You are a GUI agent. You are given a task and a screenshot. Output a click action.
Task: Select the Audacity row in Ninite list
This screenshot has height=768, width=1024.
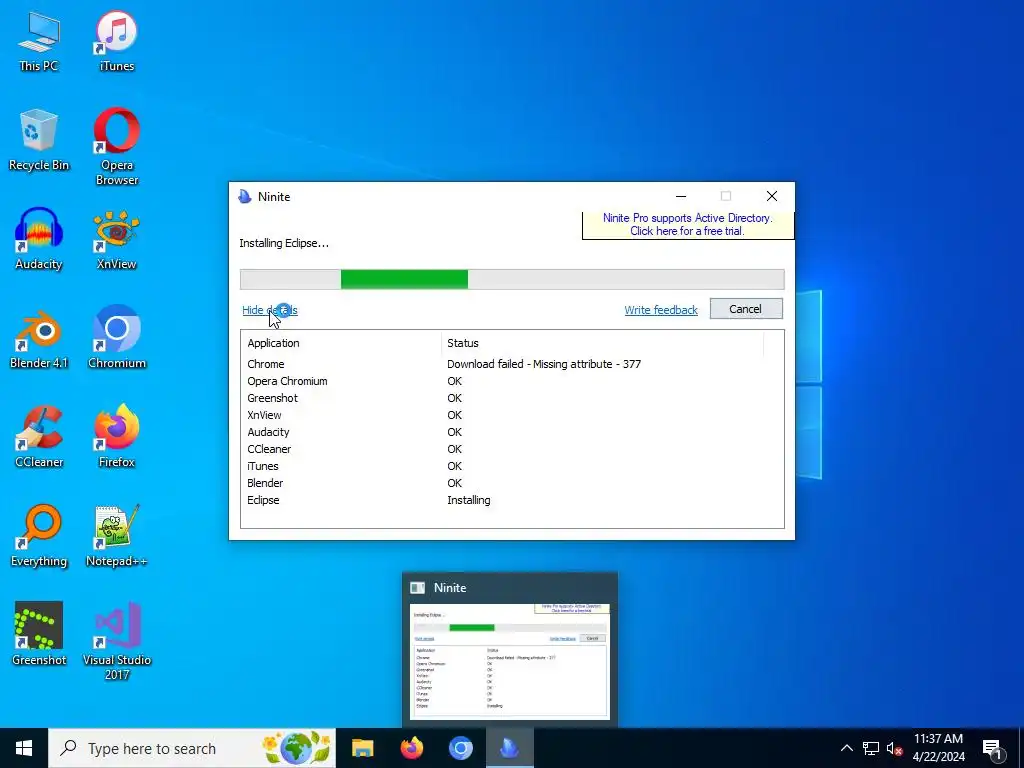512,432
